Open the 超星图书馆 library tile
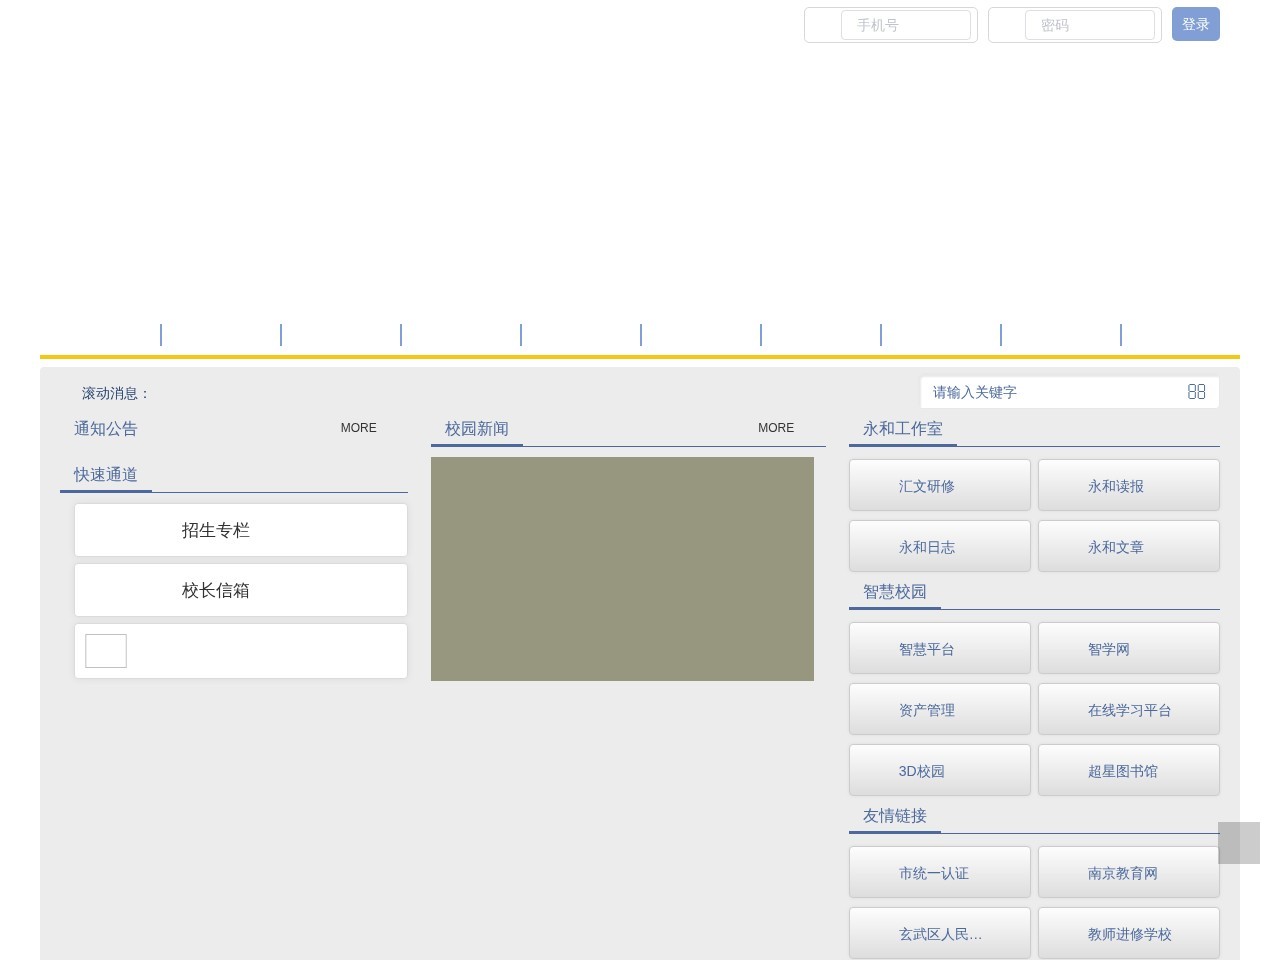1280x960 pixels. [1128, 770]
